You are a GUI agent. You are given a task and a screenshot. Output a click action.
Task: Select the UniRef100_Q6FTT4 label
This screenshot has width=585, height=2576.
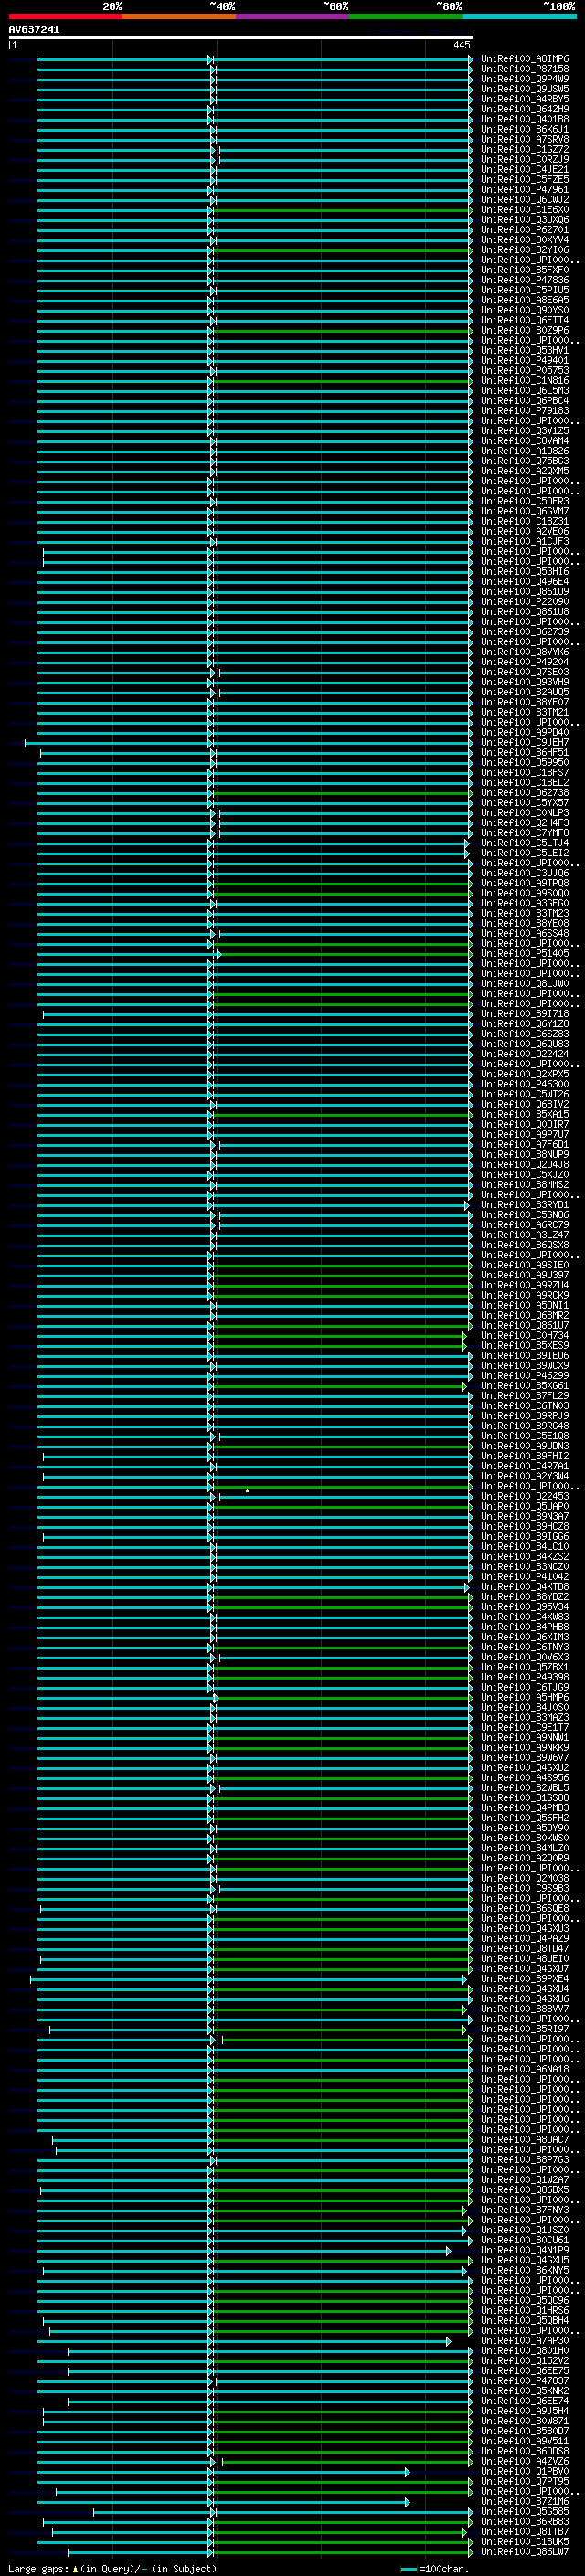tap(524, 320)
